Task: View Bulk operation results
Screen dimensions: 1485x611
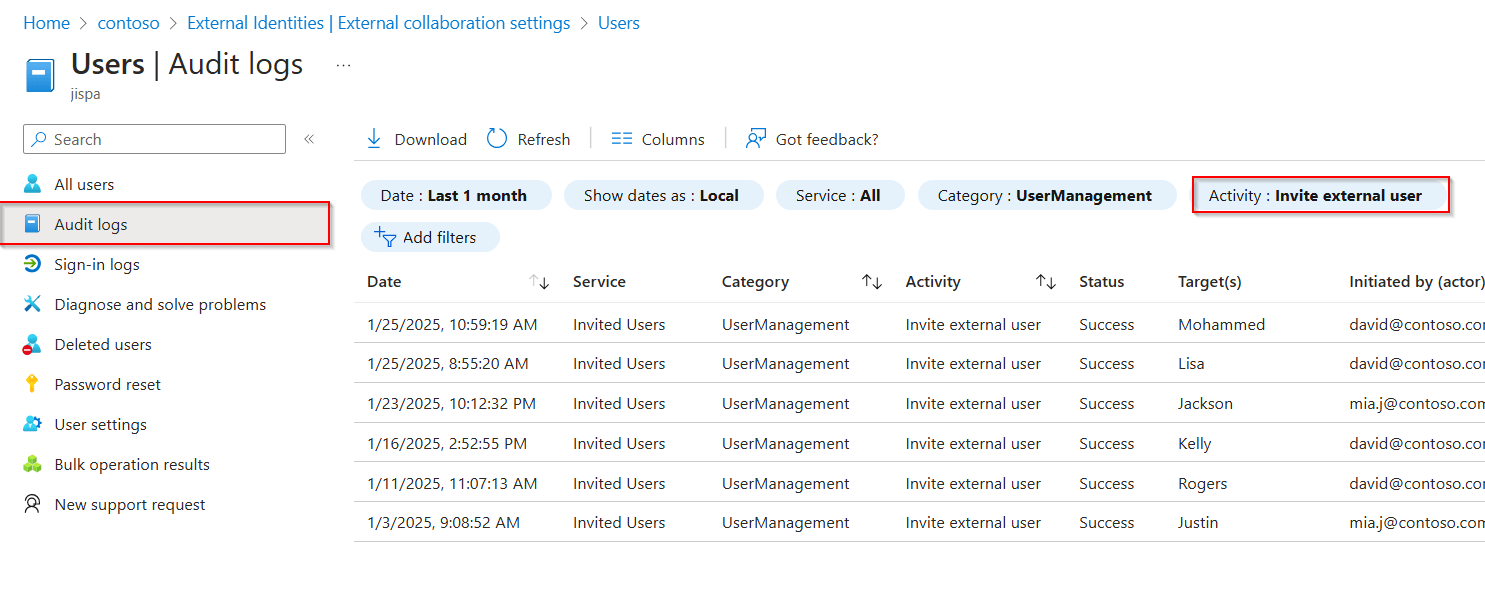Action: pyautogui.click(x=132, y=464)
